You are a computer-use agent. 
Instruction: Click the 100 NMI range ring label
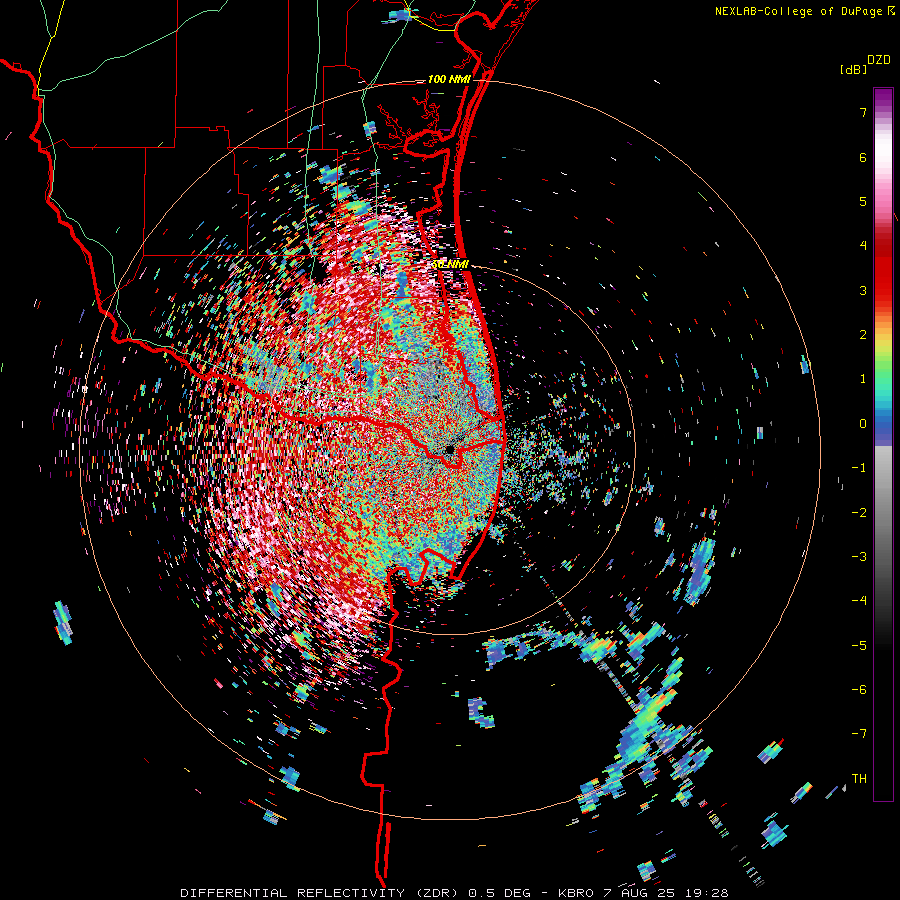coord(449,79)
